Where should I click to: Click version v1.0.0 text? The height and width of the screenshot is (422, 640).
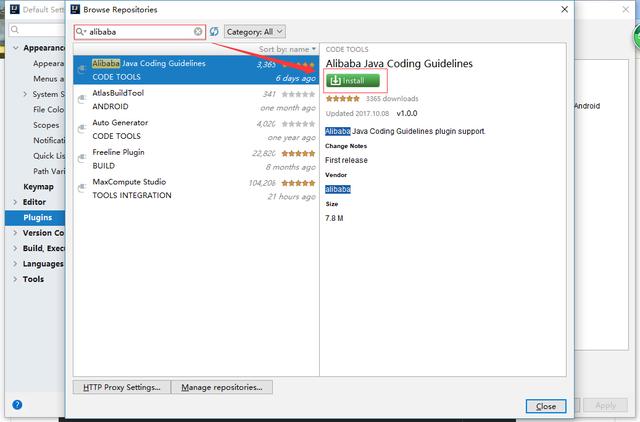coord(407,113)
